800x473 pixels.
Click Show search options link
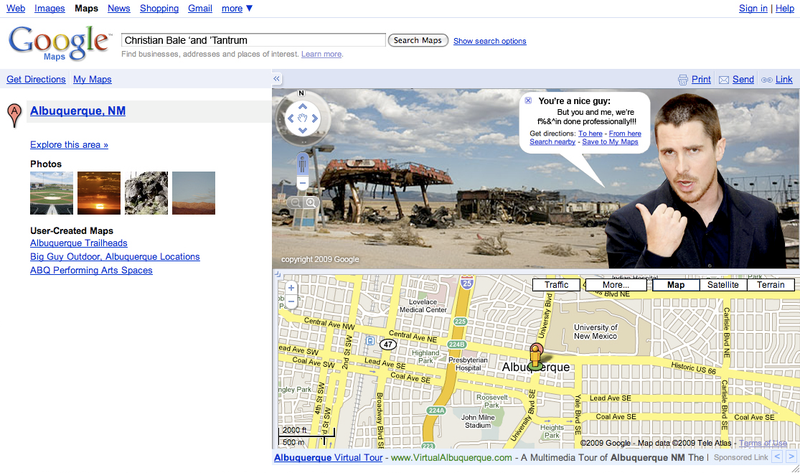coord(490,41)
